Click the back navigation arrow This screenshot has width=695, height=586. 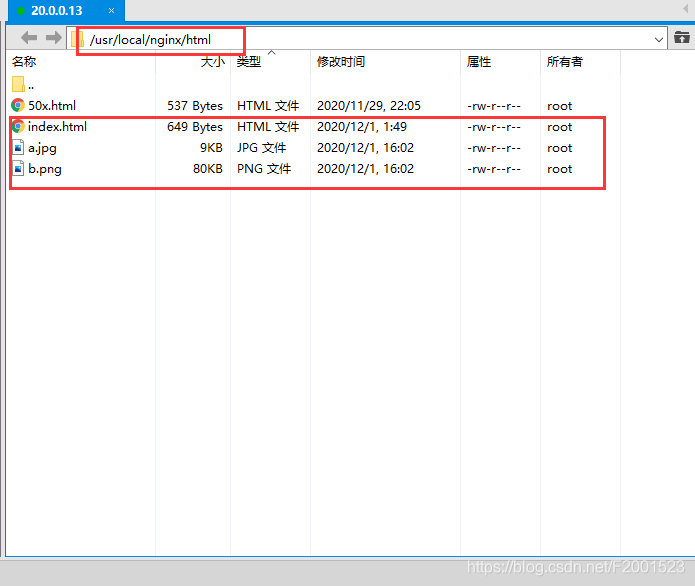pos(29,38)
